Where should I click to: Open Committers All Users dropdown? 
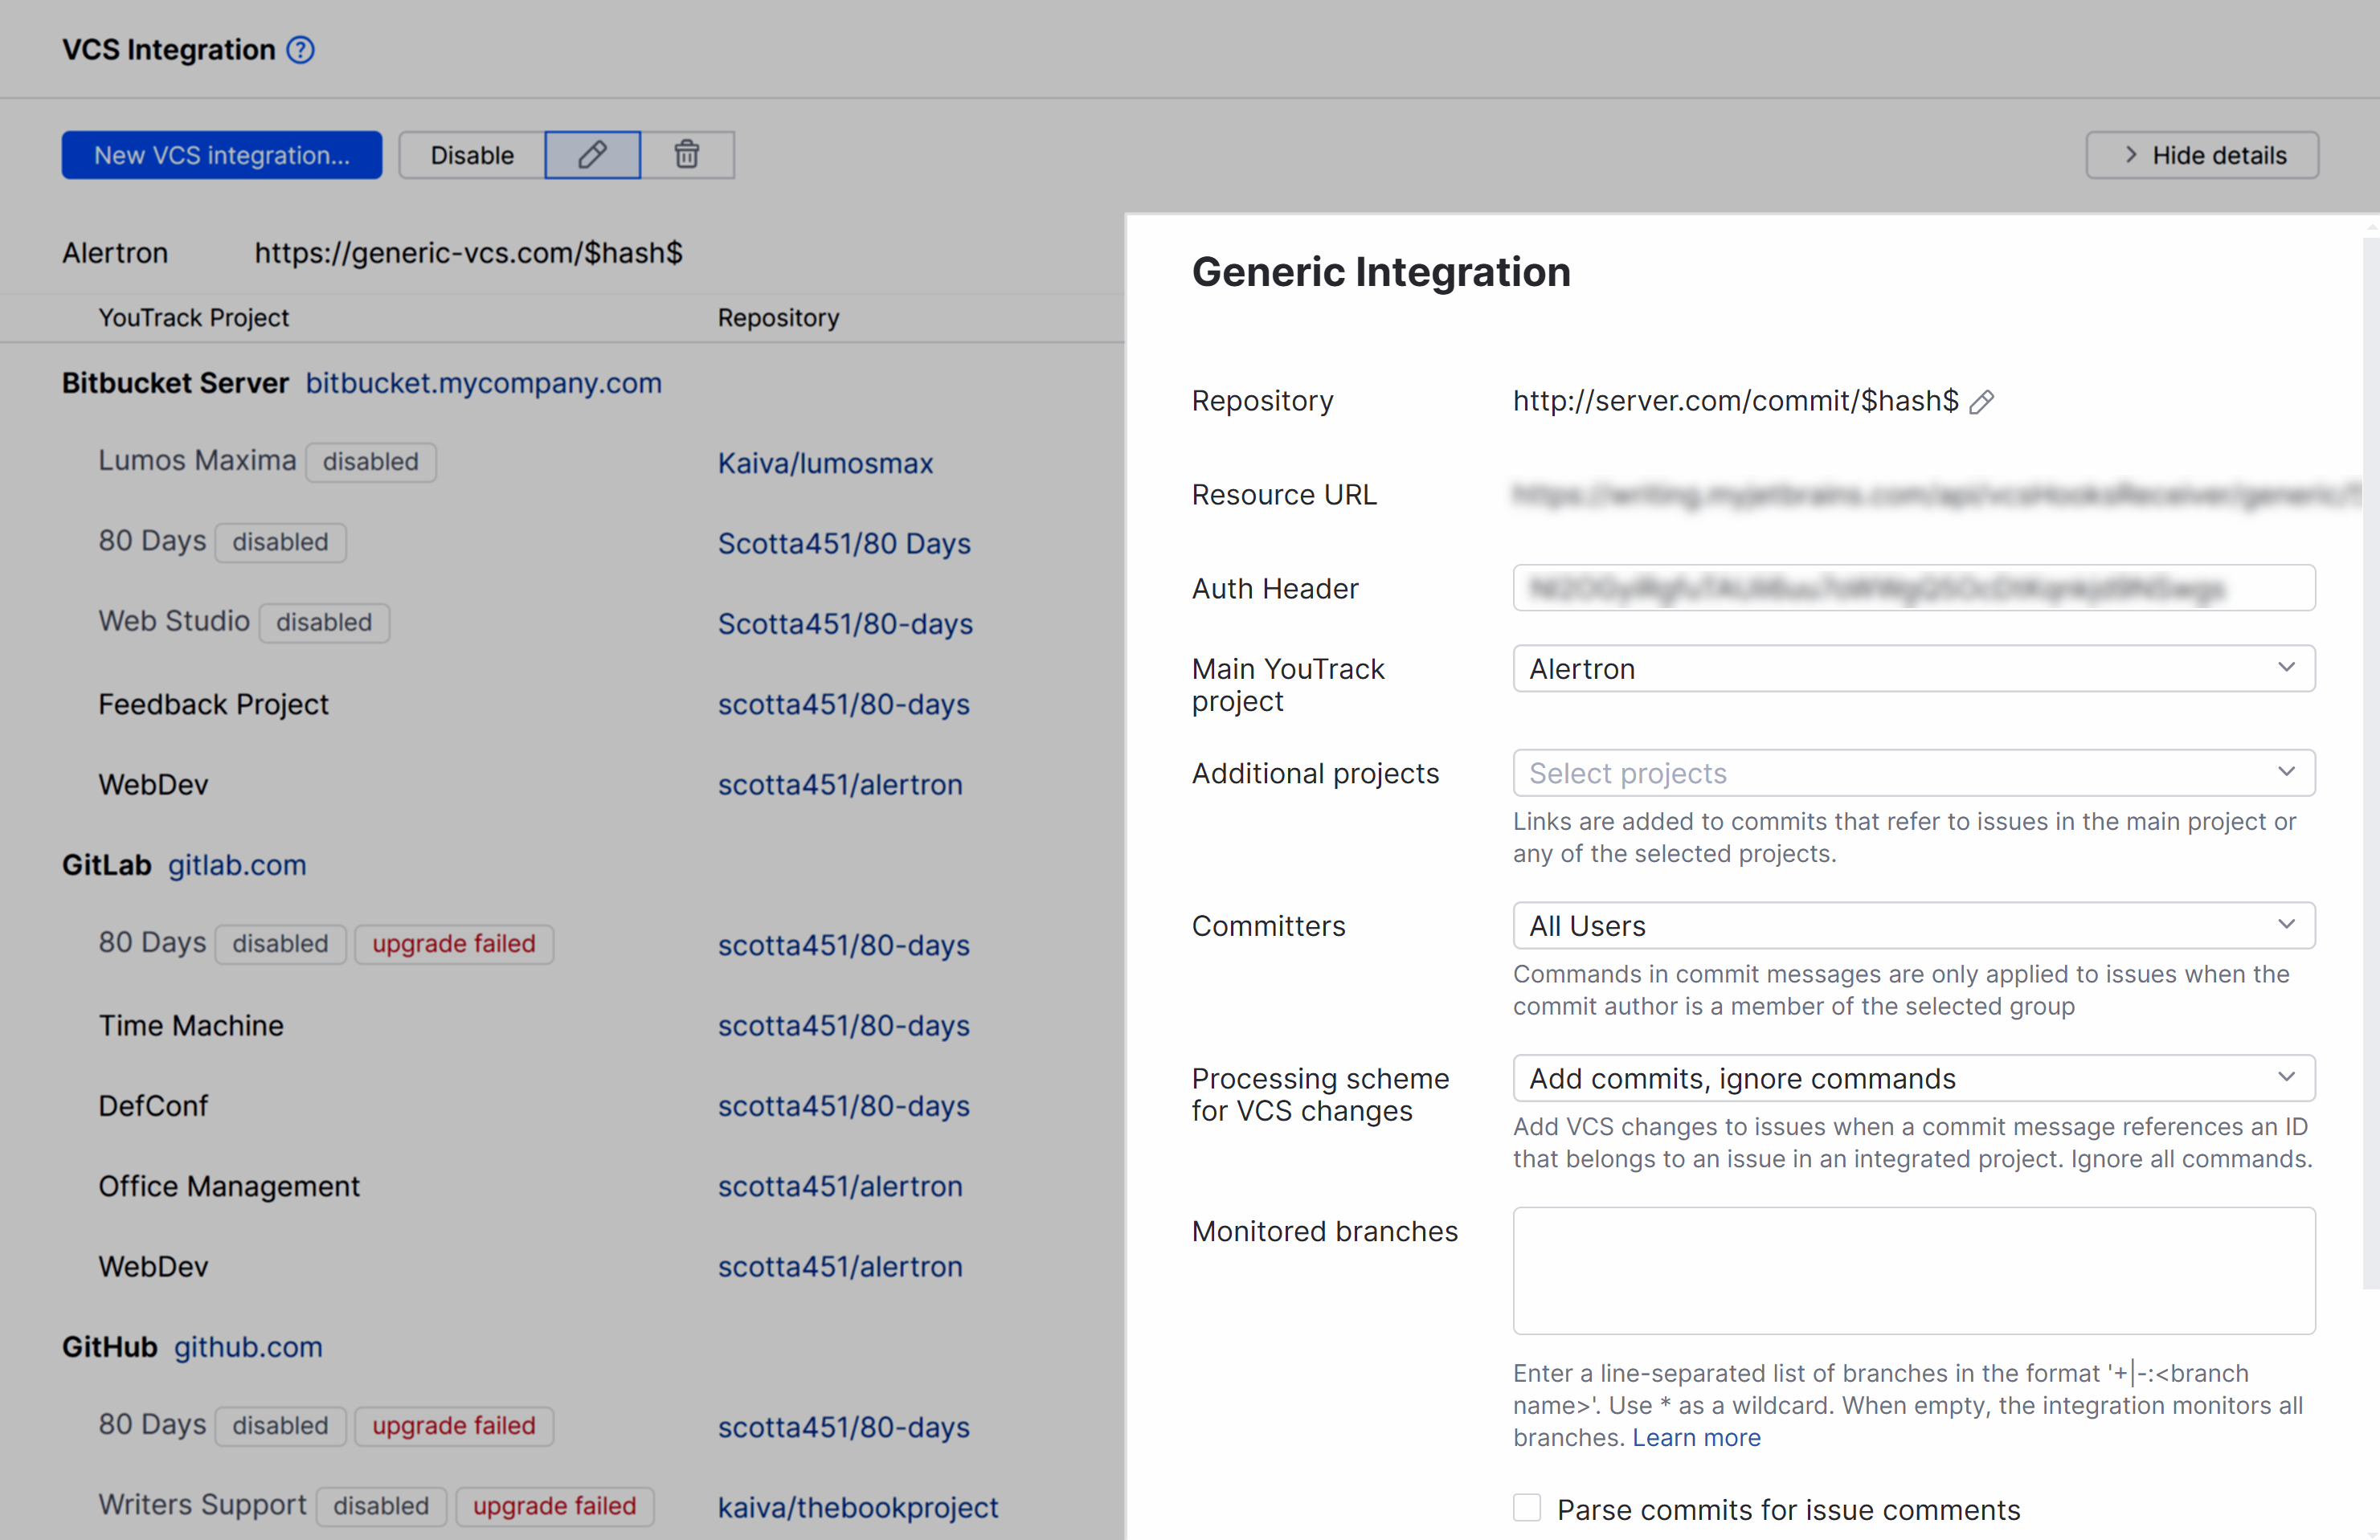pyautogui.click(x=1913, y=926)
